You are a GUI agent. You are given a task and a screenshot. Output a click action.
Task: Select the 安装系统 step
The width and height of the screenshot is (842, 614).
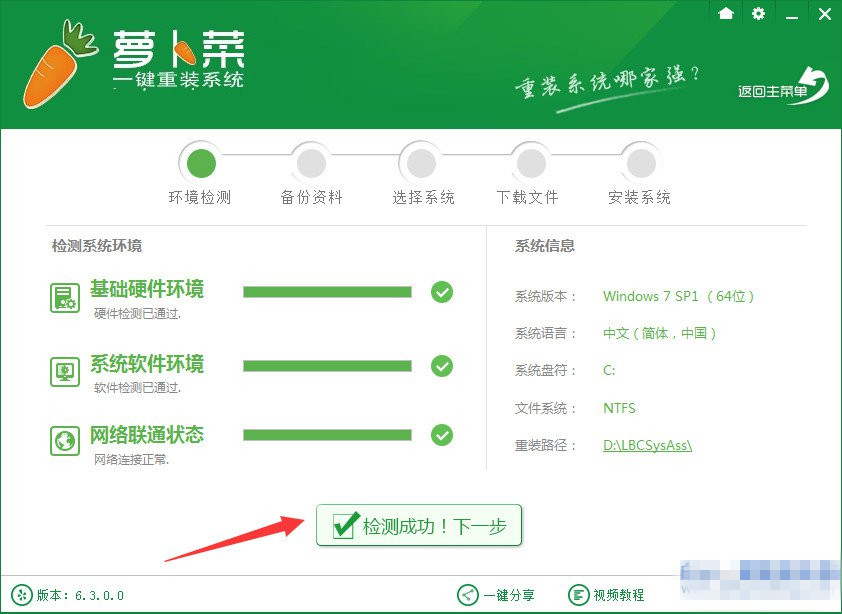pyautogui.click(x=641, y=163)
